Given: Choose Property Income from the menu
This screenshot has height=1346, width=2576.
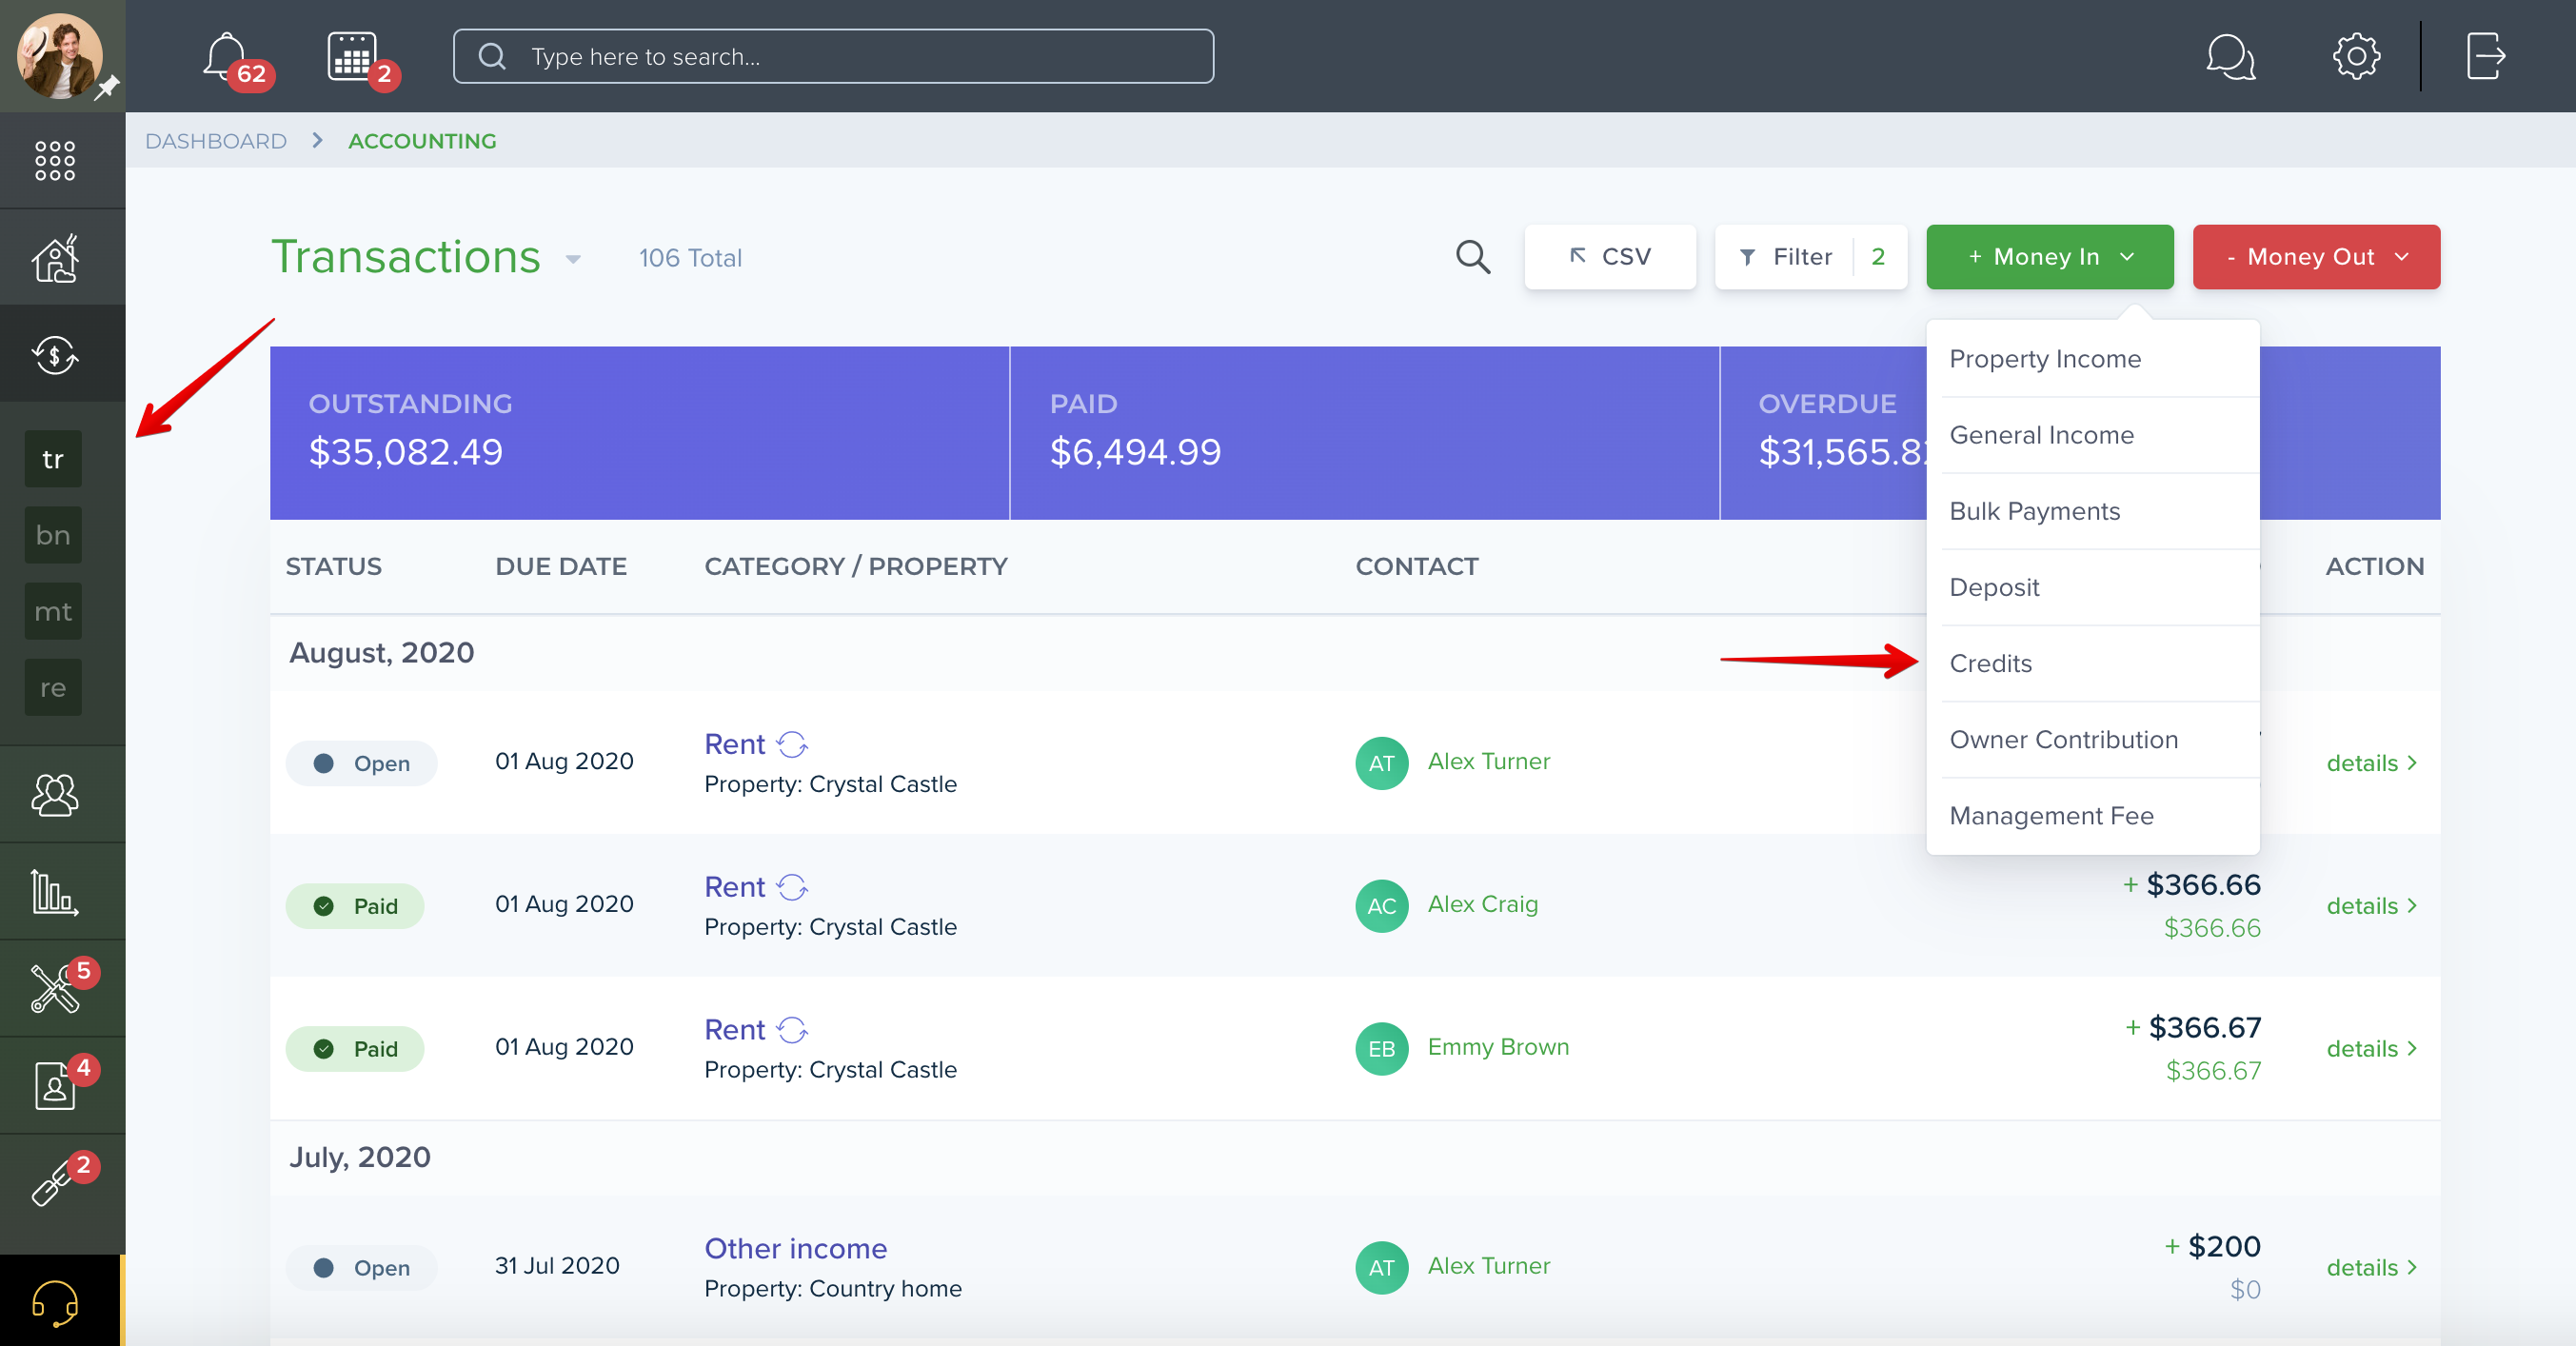Looking at the screenshot, I should coord(2091,359).
